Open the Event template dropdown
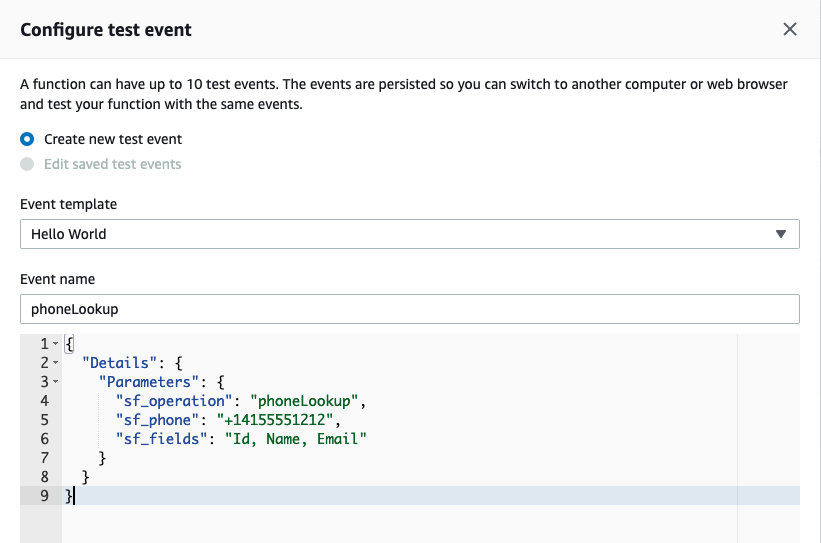Screen dimensions: 821x543 (409, 234)
